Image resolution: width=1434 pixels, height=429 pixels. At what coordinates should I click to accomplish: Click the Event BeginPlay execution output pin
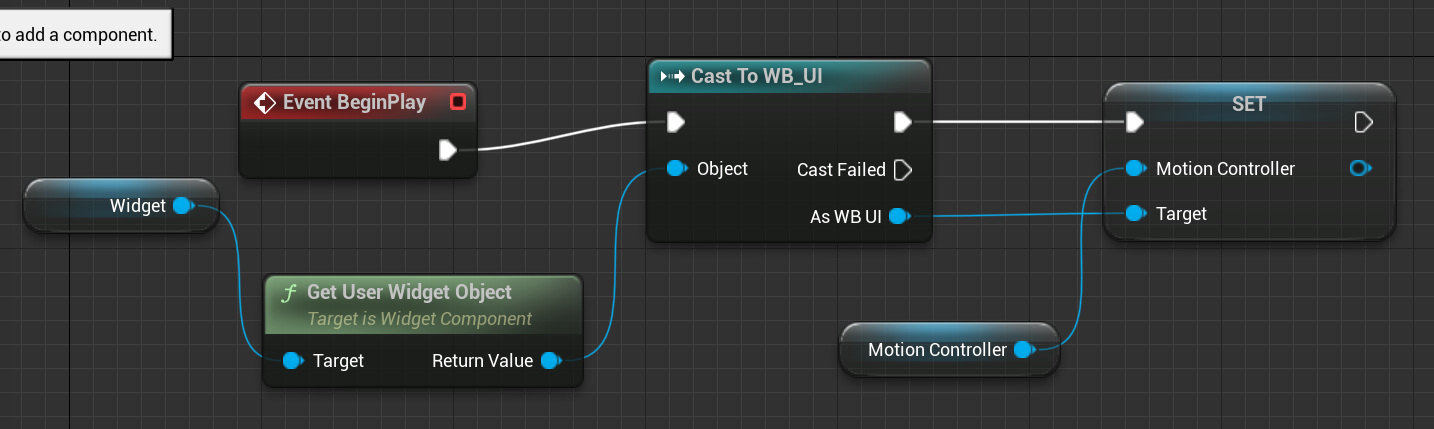447,150
